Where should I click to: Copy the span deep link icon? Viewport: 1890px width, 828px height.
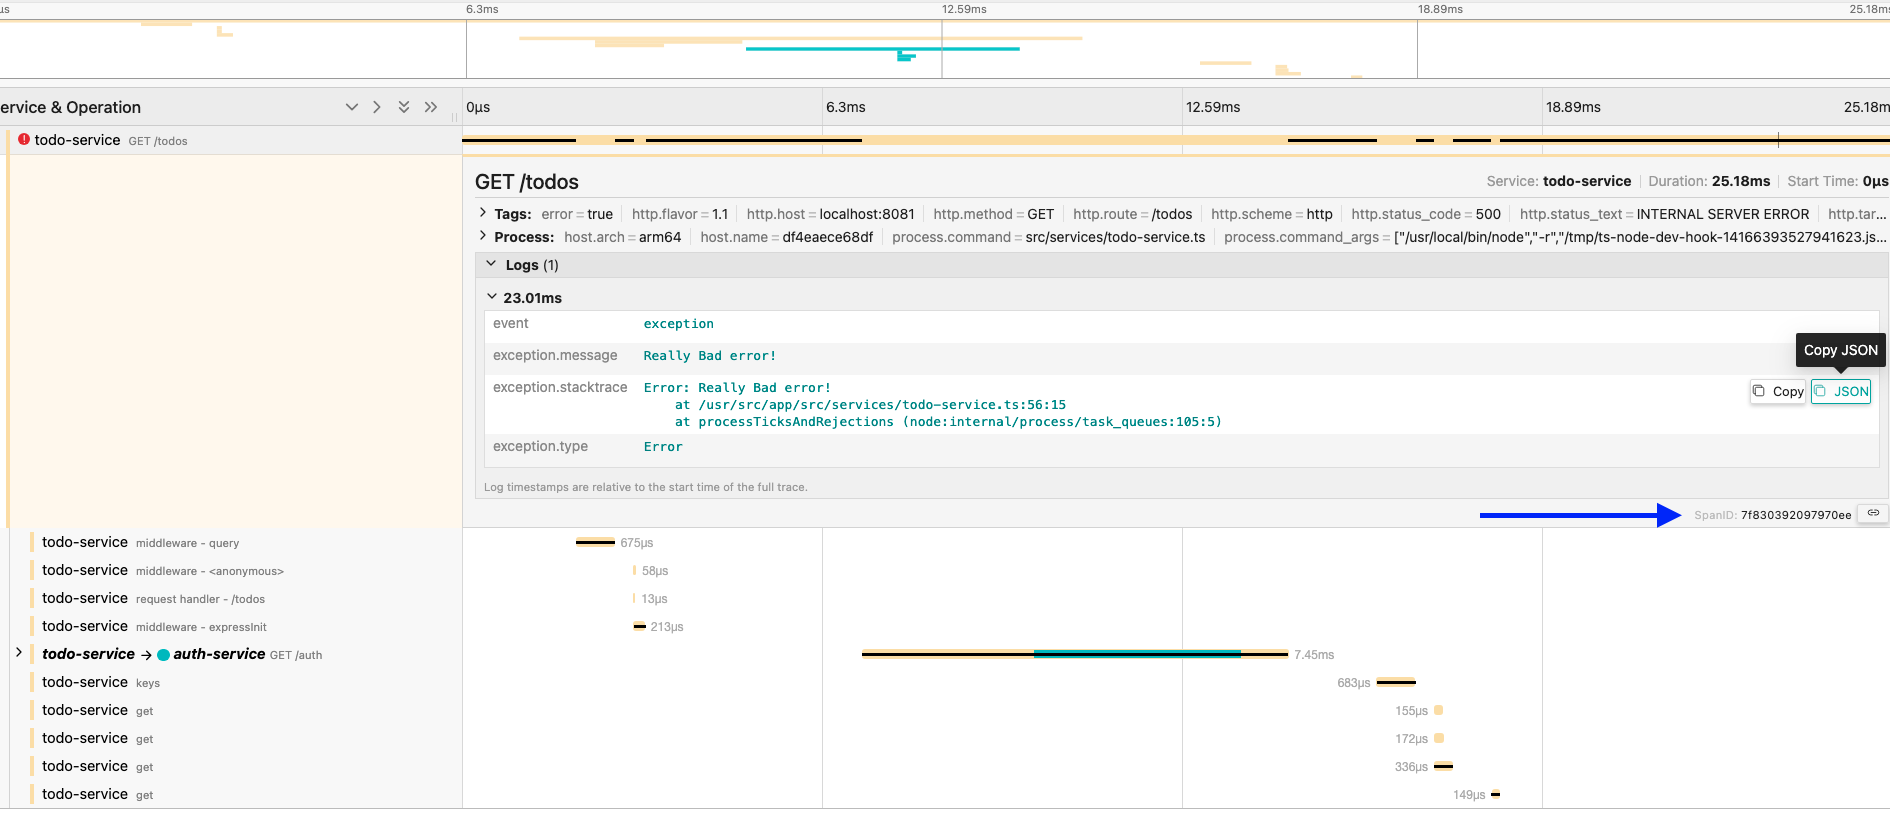[x=1873, y=514]
